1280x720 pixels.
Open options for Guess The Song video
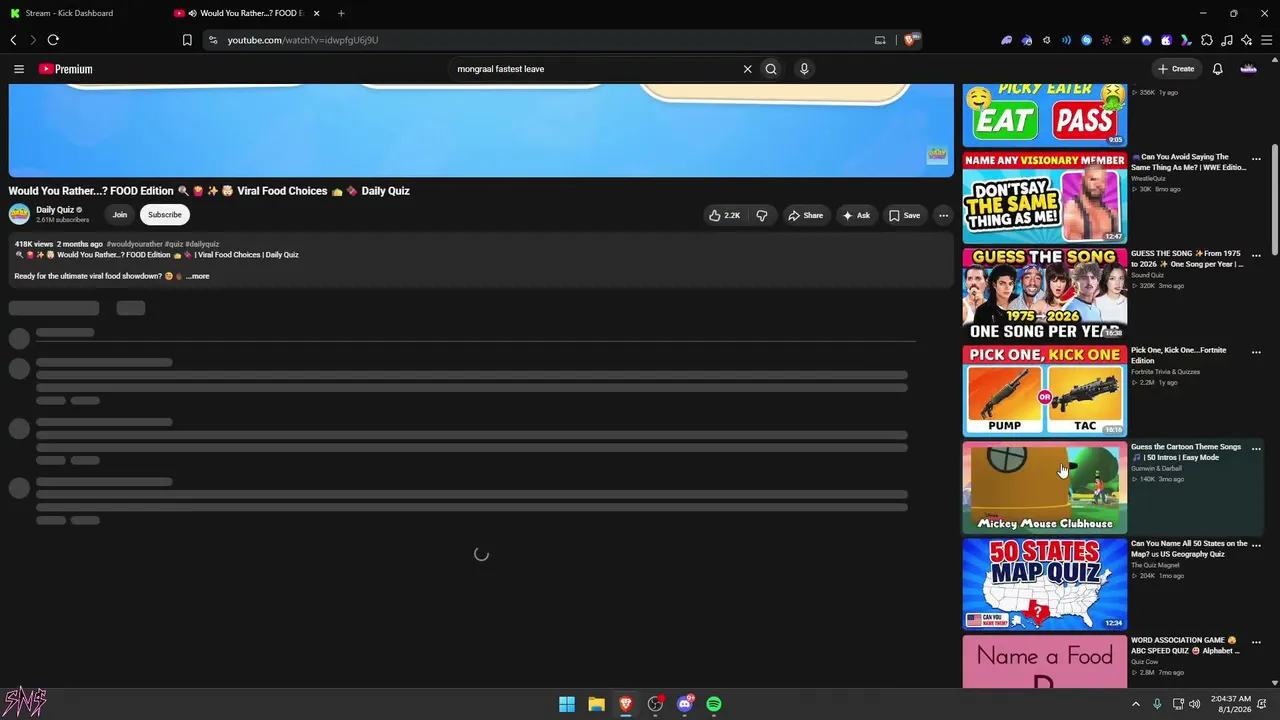(x=1256, y=255)
